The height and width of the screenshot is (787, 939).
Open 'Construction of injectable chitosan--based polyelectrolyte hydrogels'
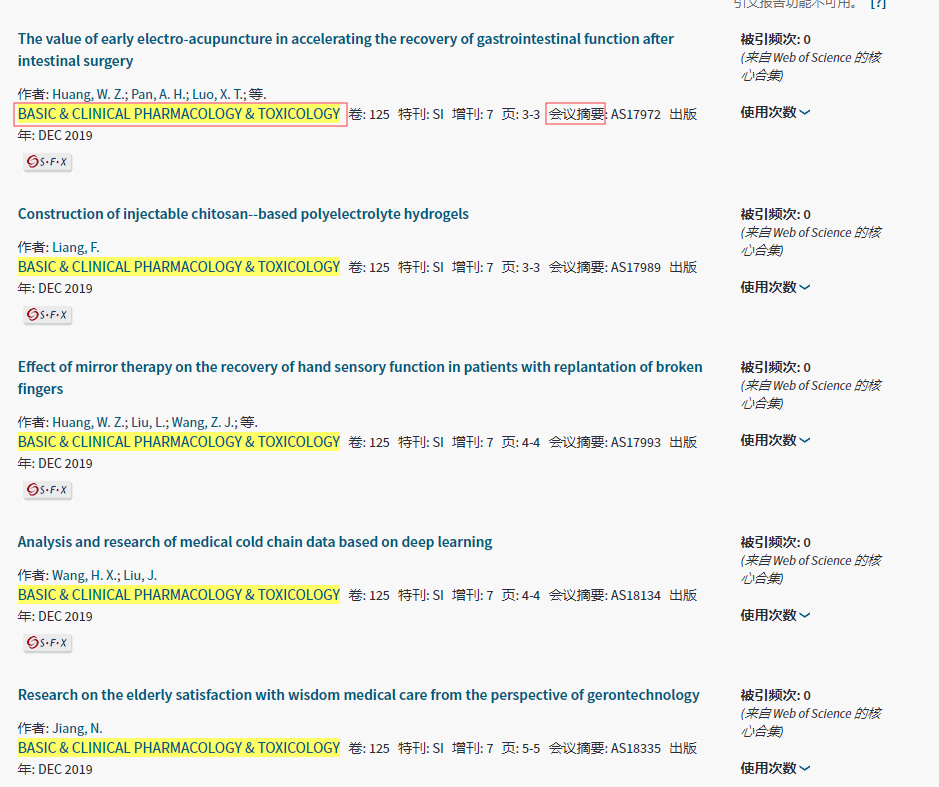(243, 214)
